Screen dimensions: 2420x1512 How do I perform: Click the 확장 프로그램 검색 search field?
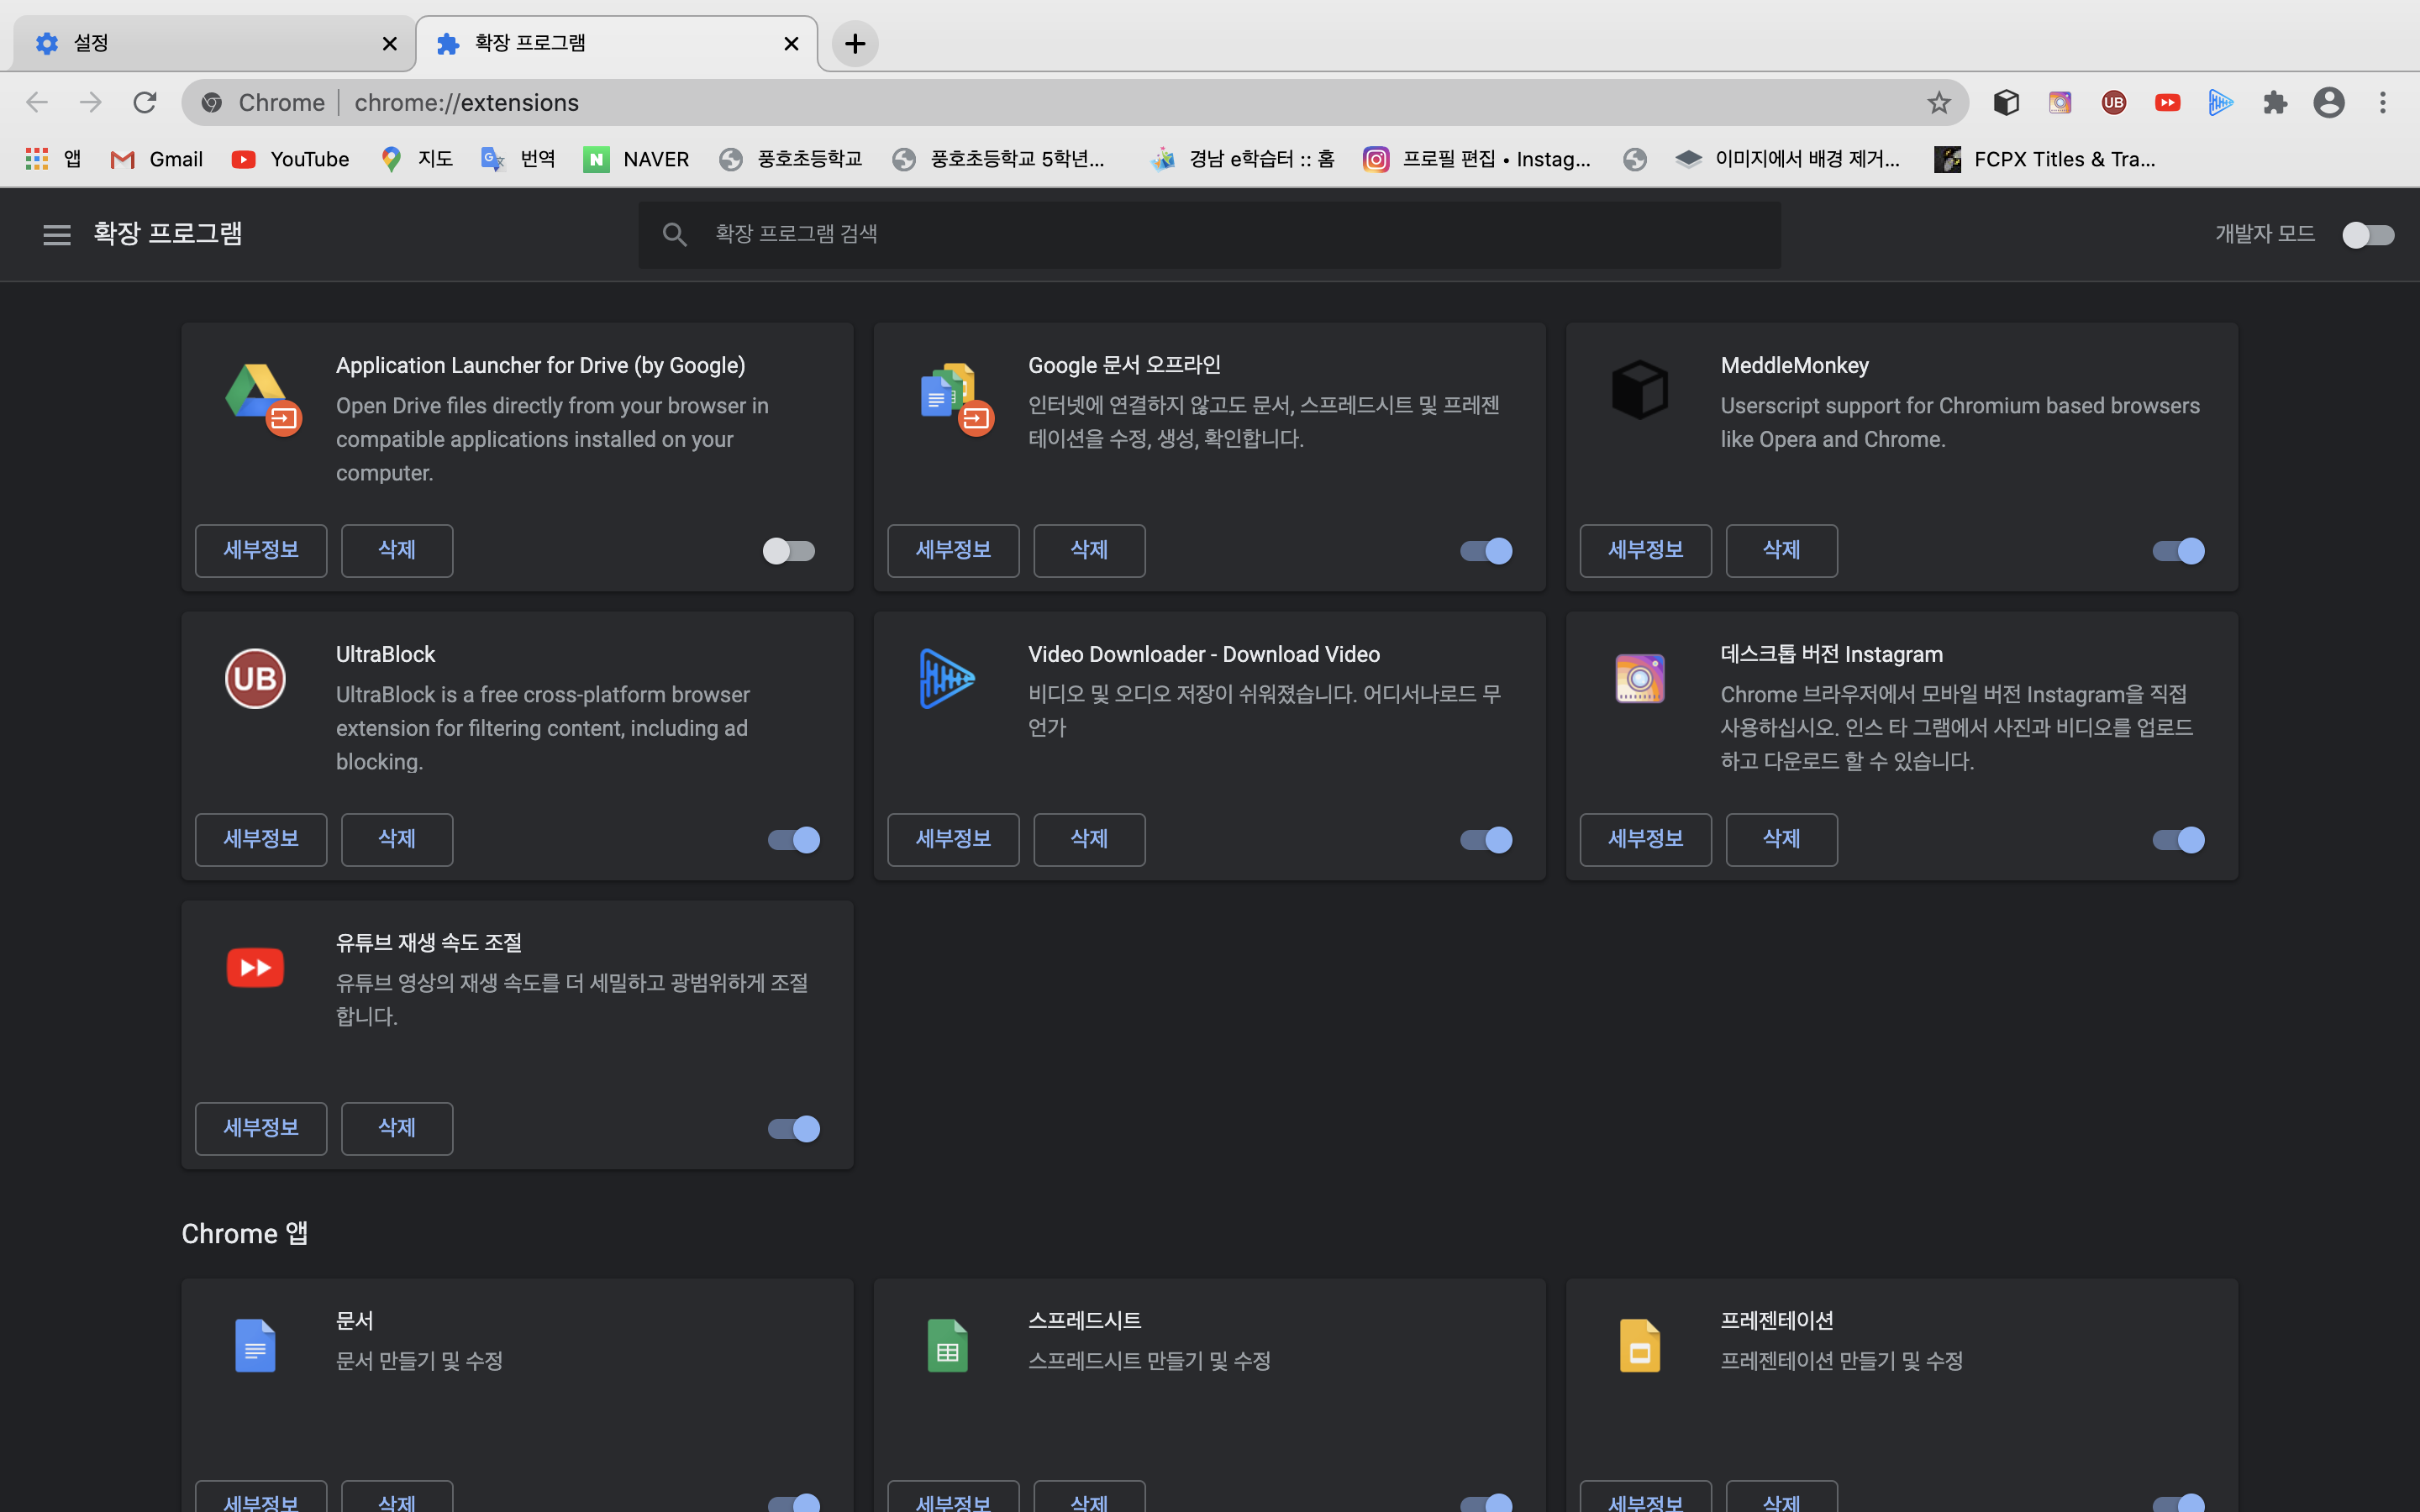pyautogui.click(x=1209, y=234)
